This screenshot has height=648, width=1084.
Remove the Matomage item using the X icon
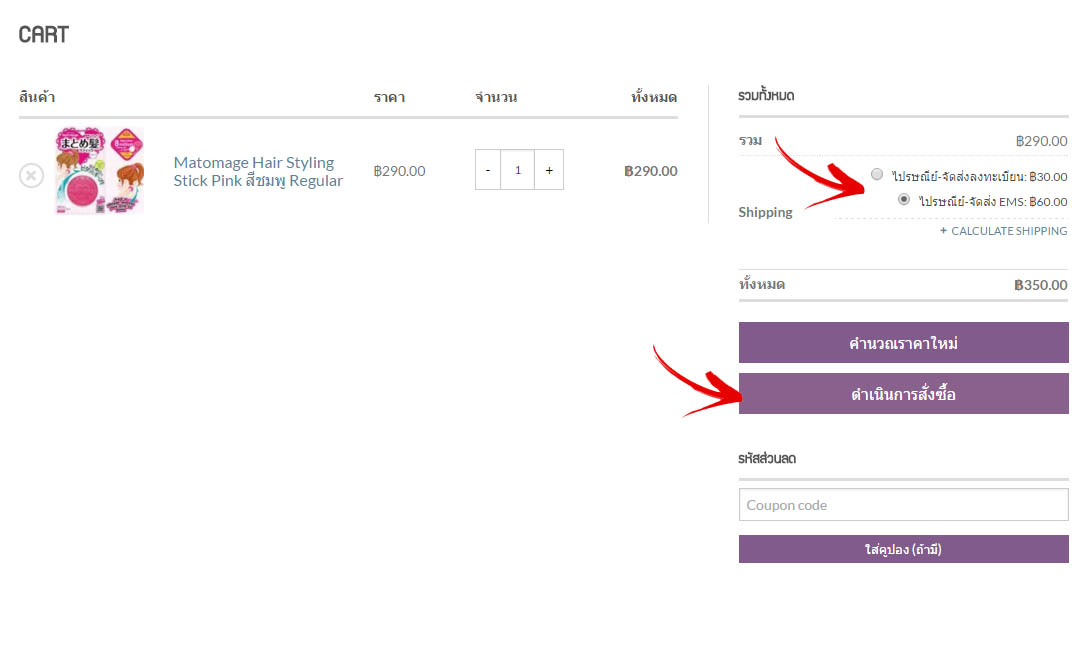point(31,176)
